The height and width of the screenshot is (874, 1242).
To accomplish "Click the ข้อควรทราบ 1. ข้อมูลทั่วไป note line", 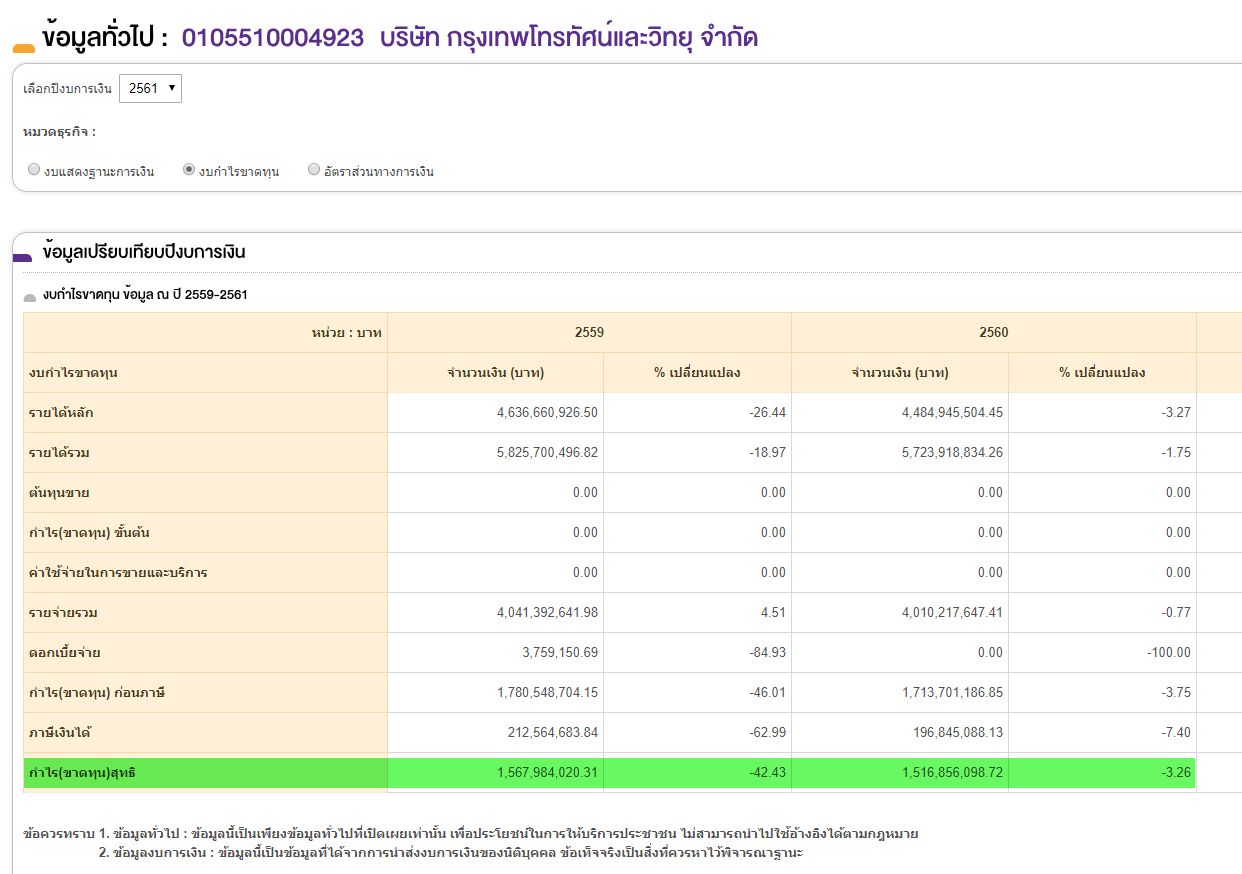I will point(470,833).
